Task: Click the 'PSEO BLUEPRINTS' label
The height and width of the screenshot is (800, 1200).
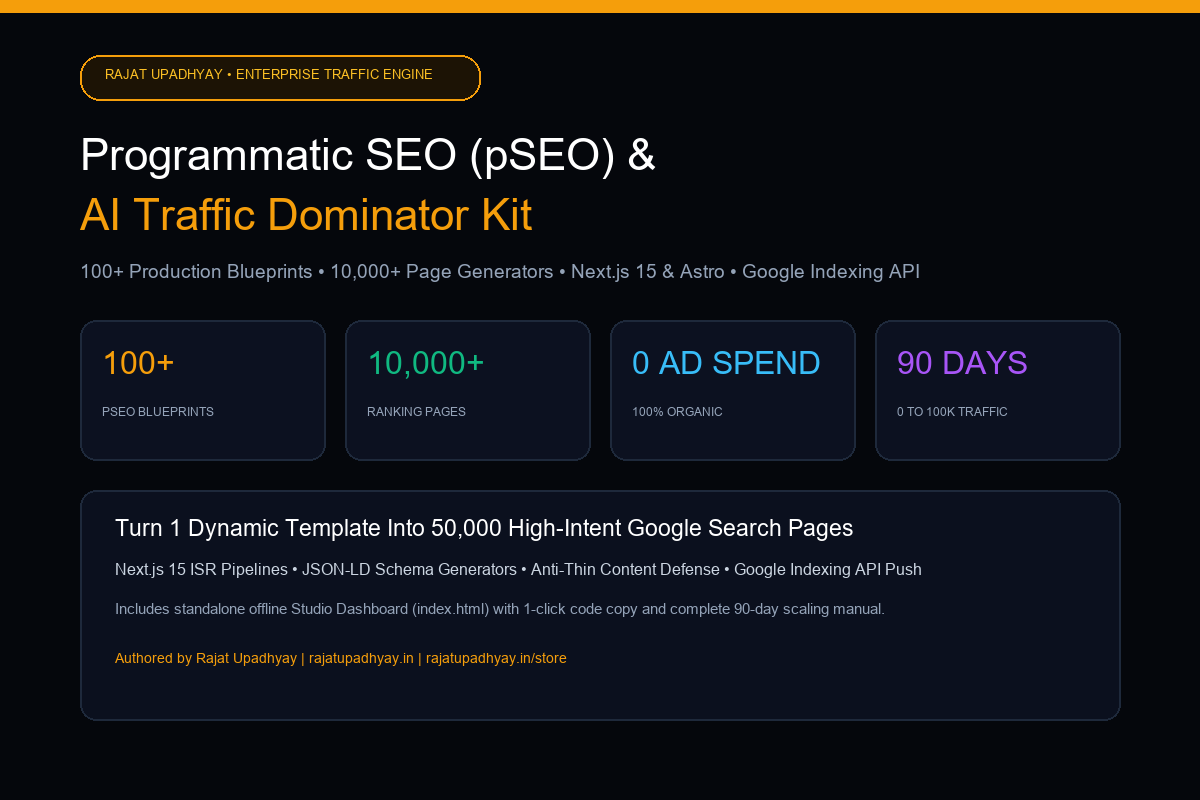Action: point(158,412)
